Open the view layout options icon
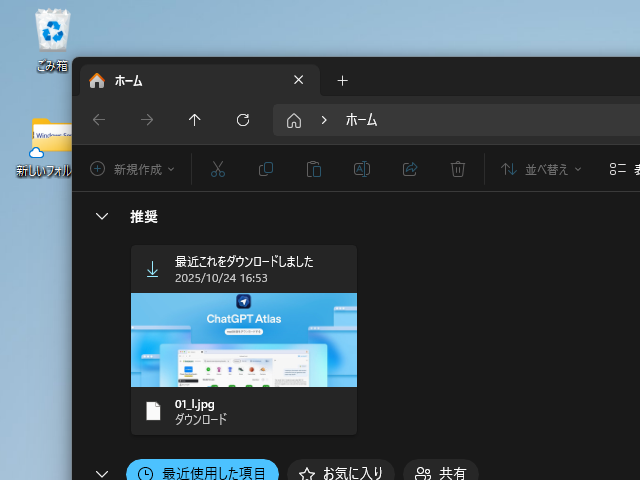 point(618,169)
